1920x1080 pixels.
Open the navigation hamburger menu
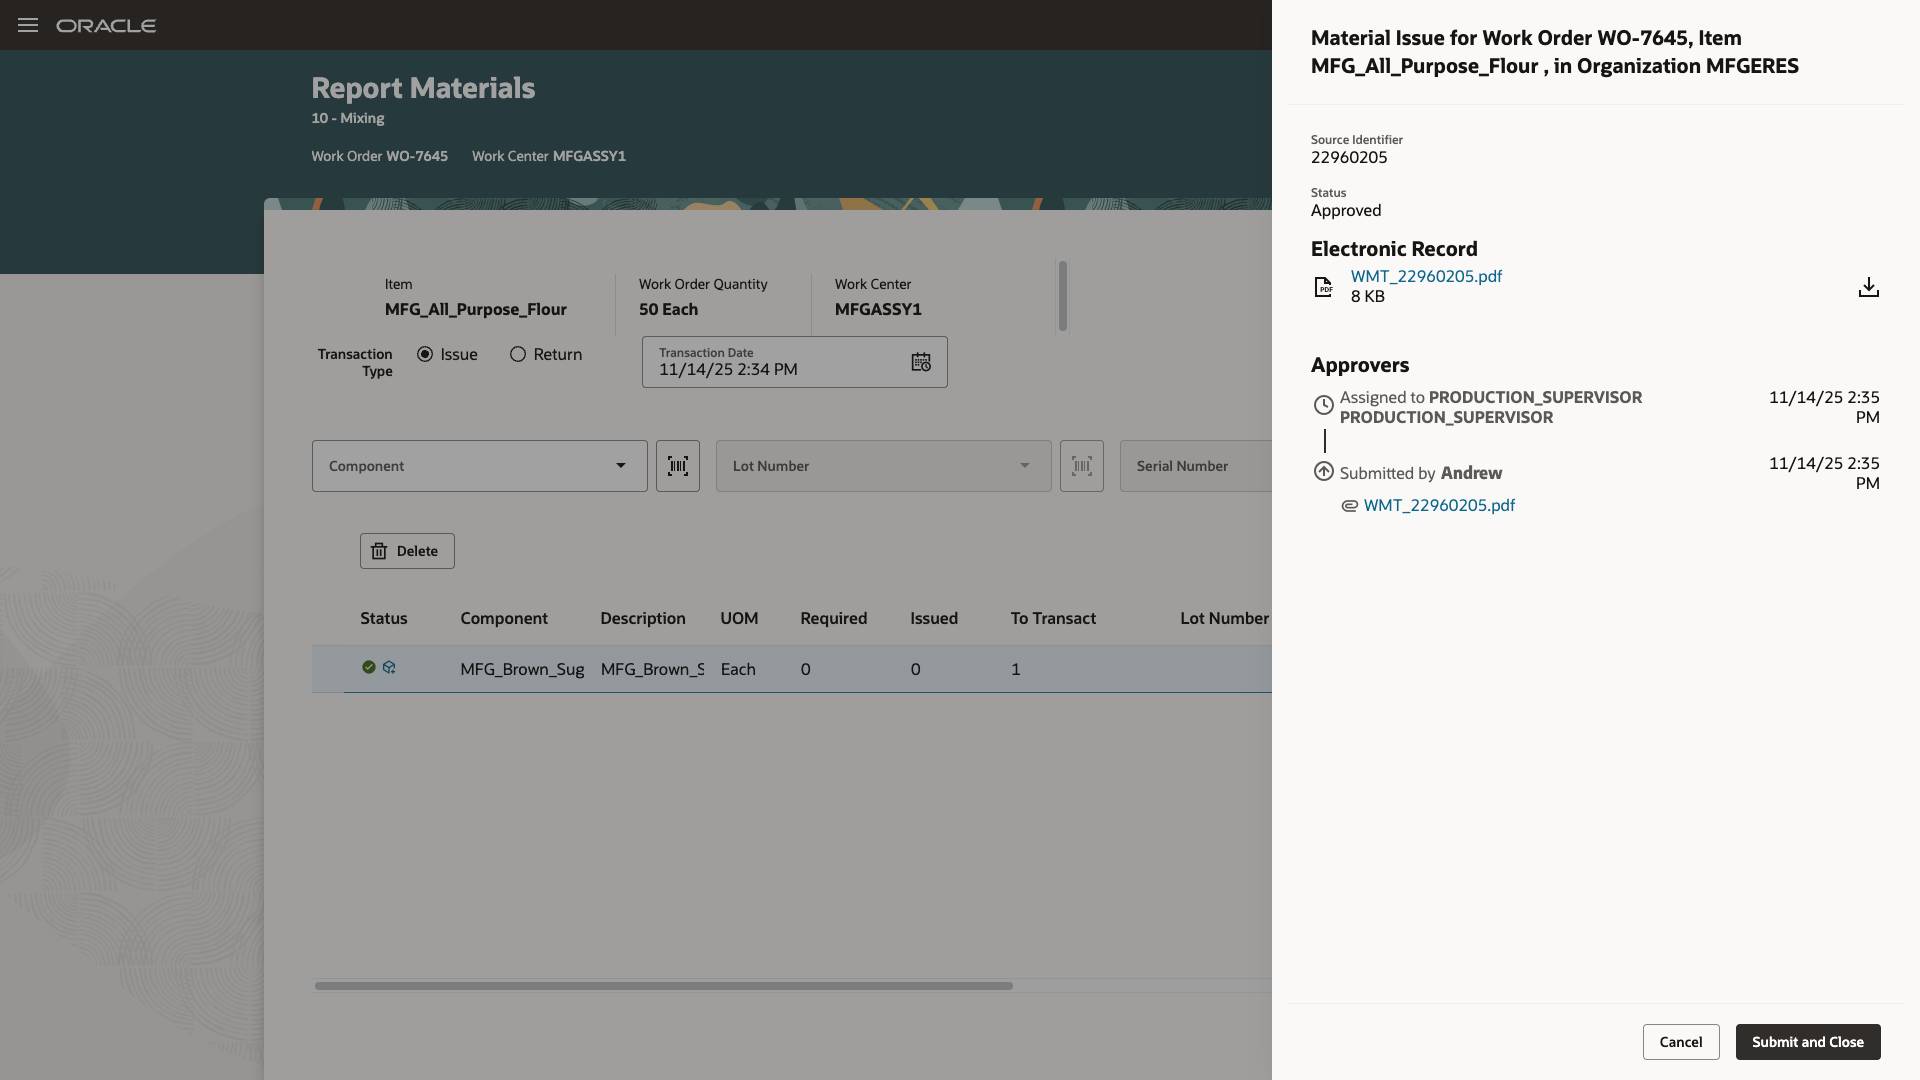[28, 25]
